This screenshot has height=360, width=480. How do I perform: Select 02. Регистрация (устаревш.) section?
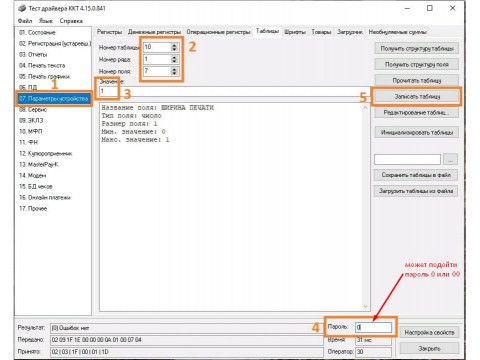click(x=55, y=43)
